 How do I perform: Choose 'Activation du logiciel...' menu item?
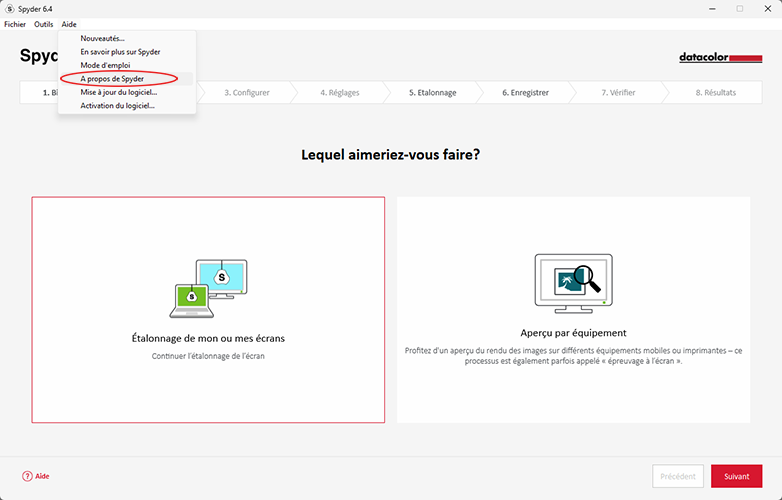tap(117, 105)
